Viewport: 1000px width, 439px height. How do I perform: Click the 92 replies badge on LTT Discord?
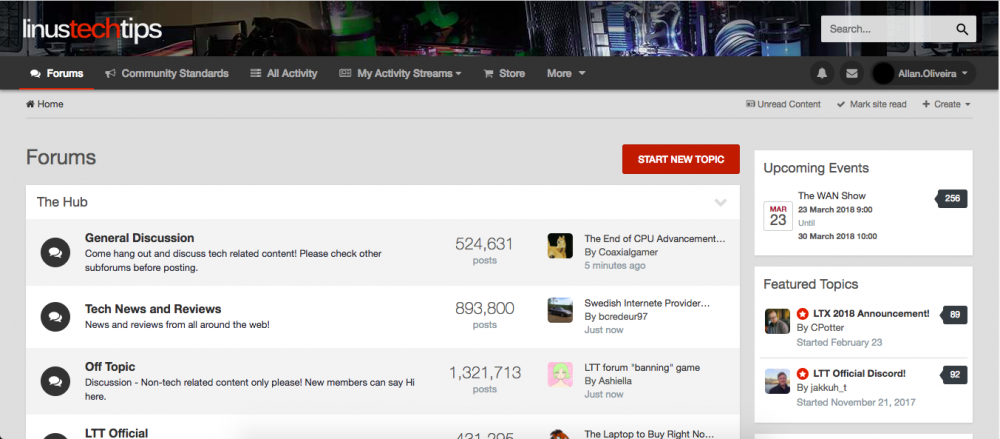coord(954,375)
